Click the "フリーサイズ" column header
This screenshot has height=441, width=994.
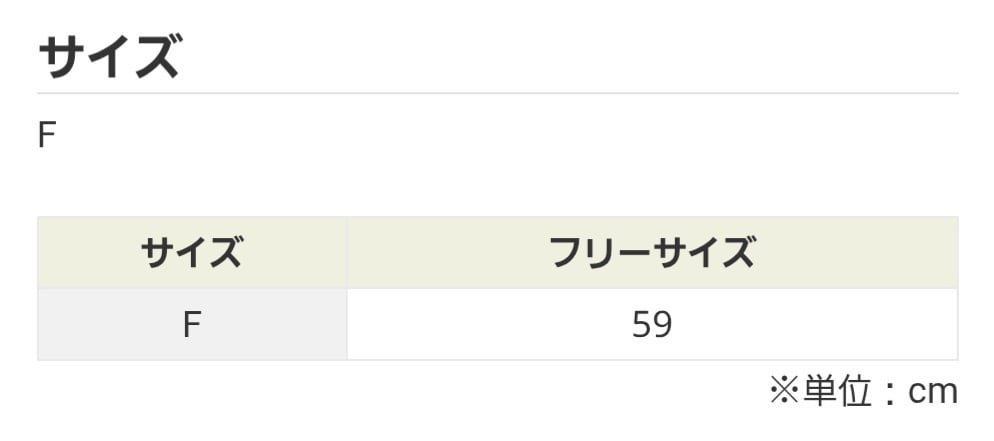[652, 253]
